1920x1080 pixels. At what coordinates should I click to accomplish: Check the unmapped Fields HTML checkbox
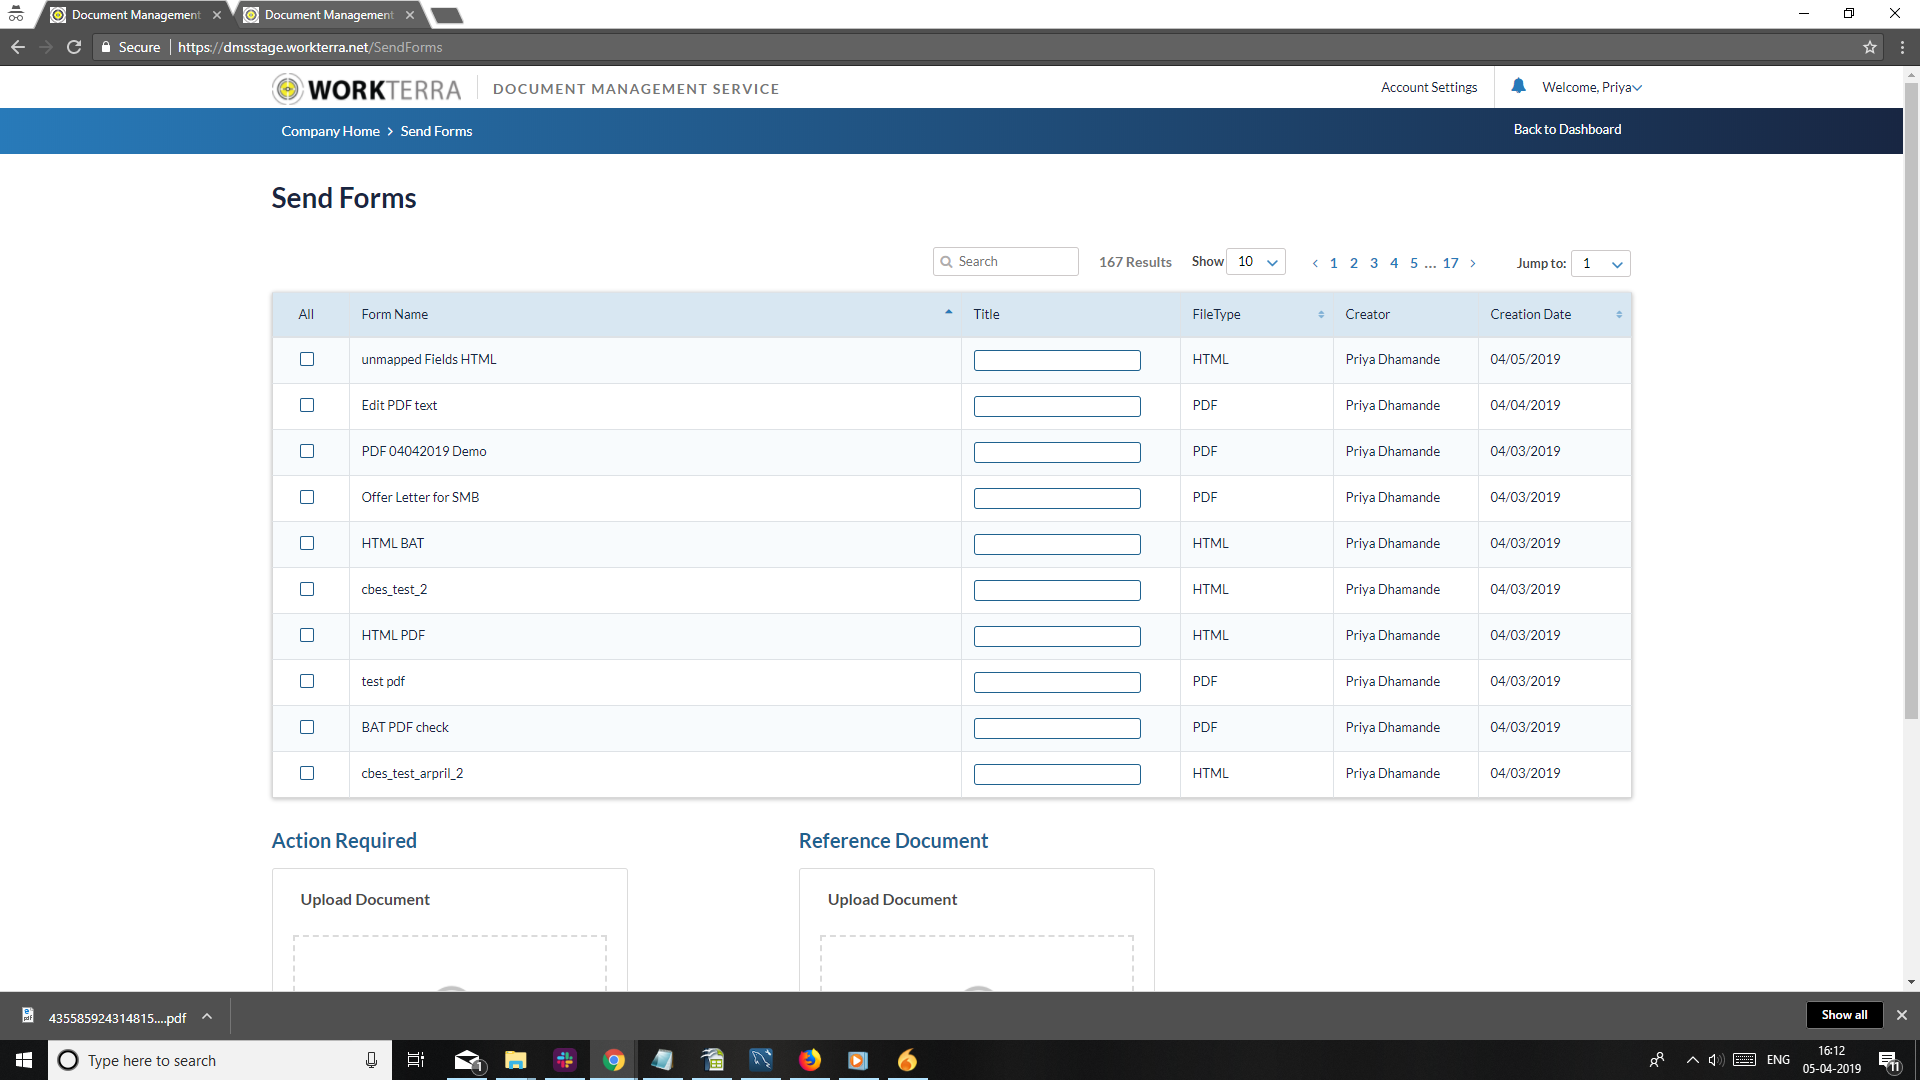point(307,359)
